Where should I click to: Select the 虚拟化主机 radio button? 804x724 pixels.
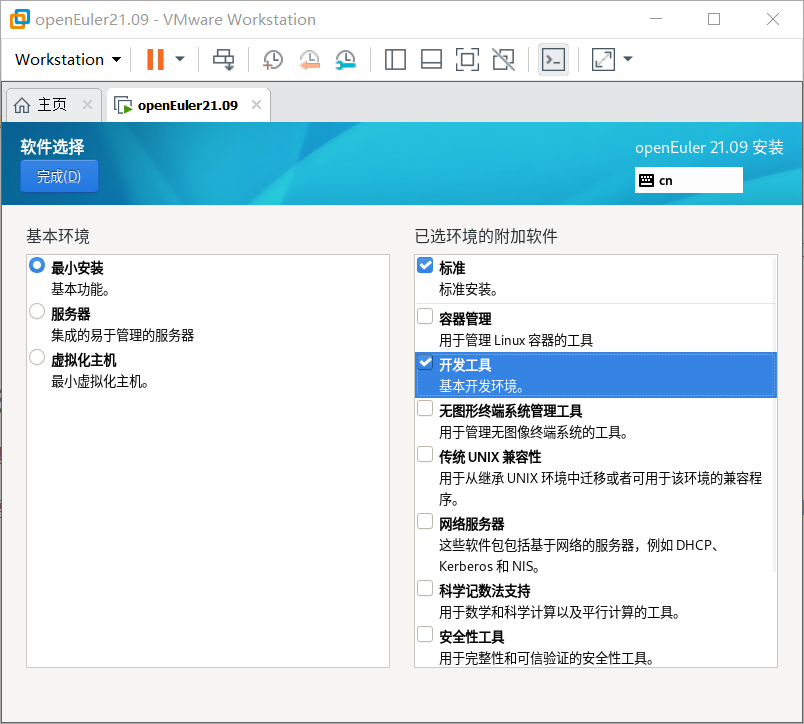pyautogui.click(x=37, y=357)
